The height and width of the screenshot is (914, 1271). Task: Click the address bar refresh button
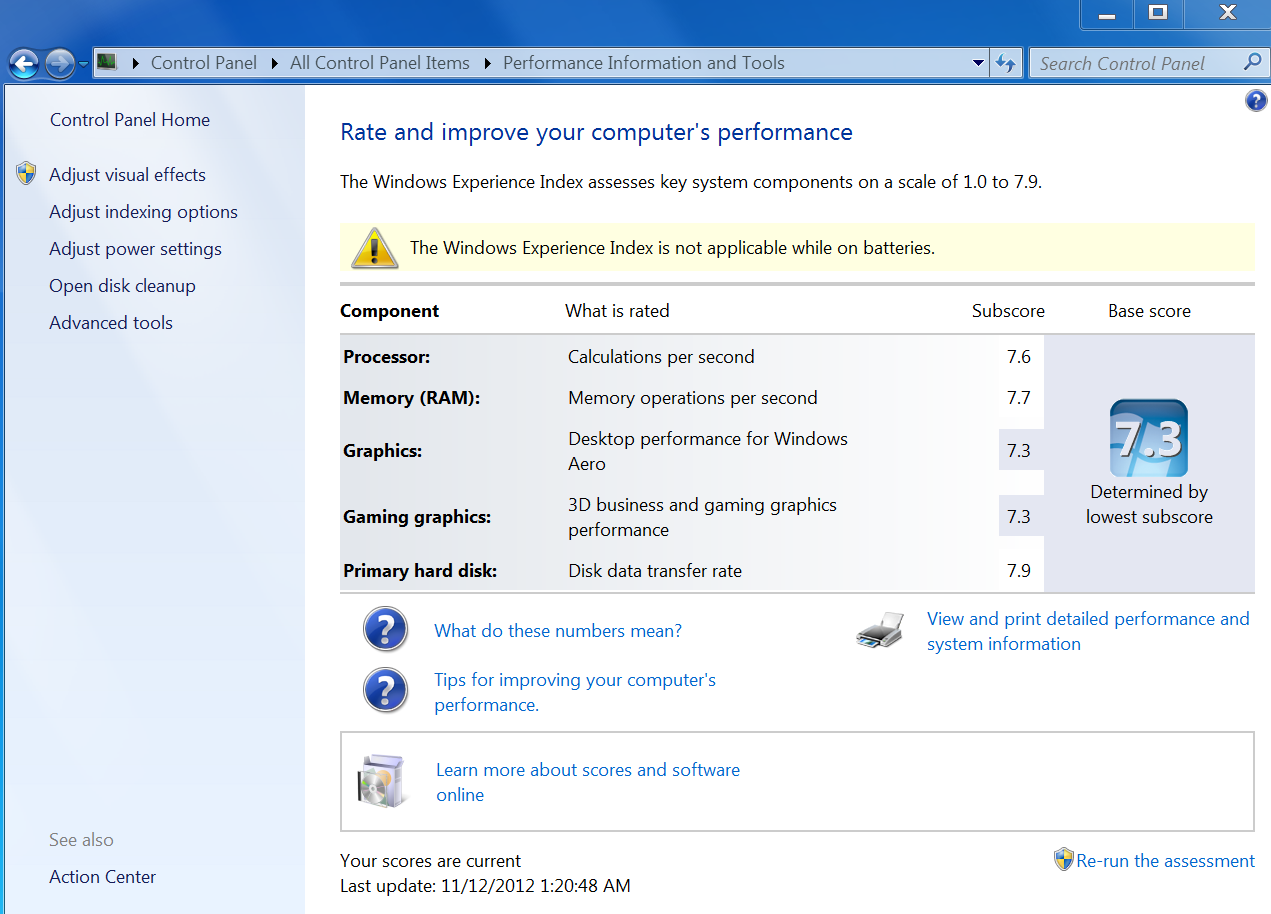(x=1006, y=63)
